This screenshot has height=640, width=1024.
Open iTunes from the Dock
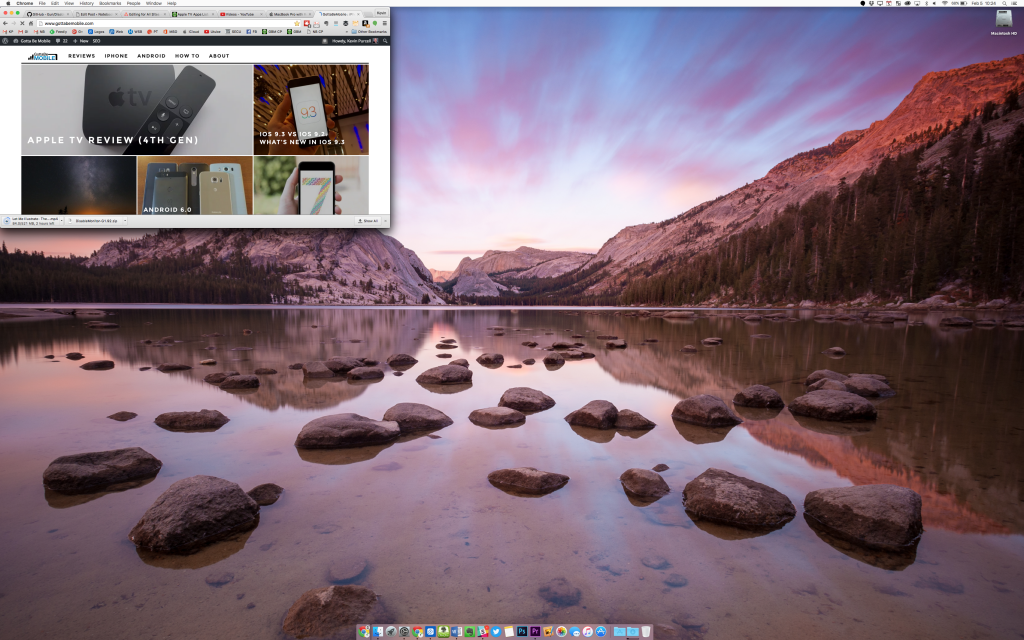(586, 630)
